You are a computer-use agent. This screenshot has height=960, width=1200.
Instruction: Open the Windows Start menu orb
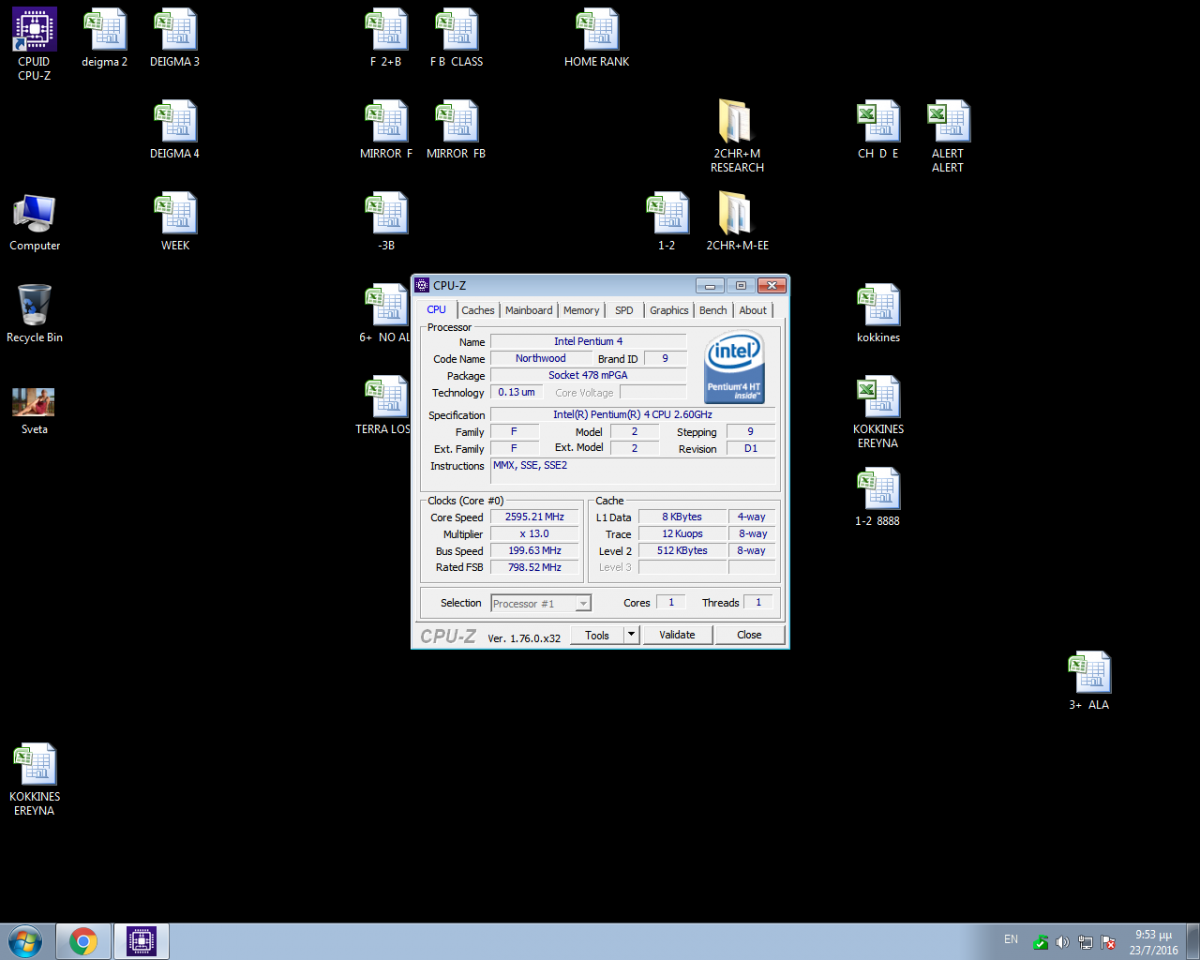click(x=24, y=941)
